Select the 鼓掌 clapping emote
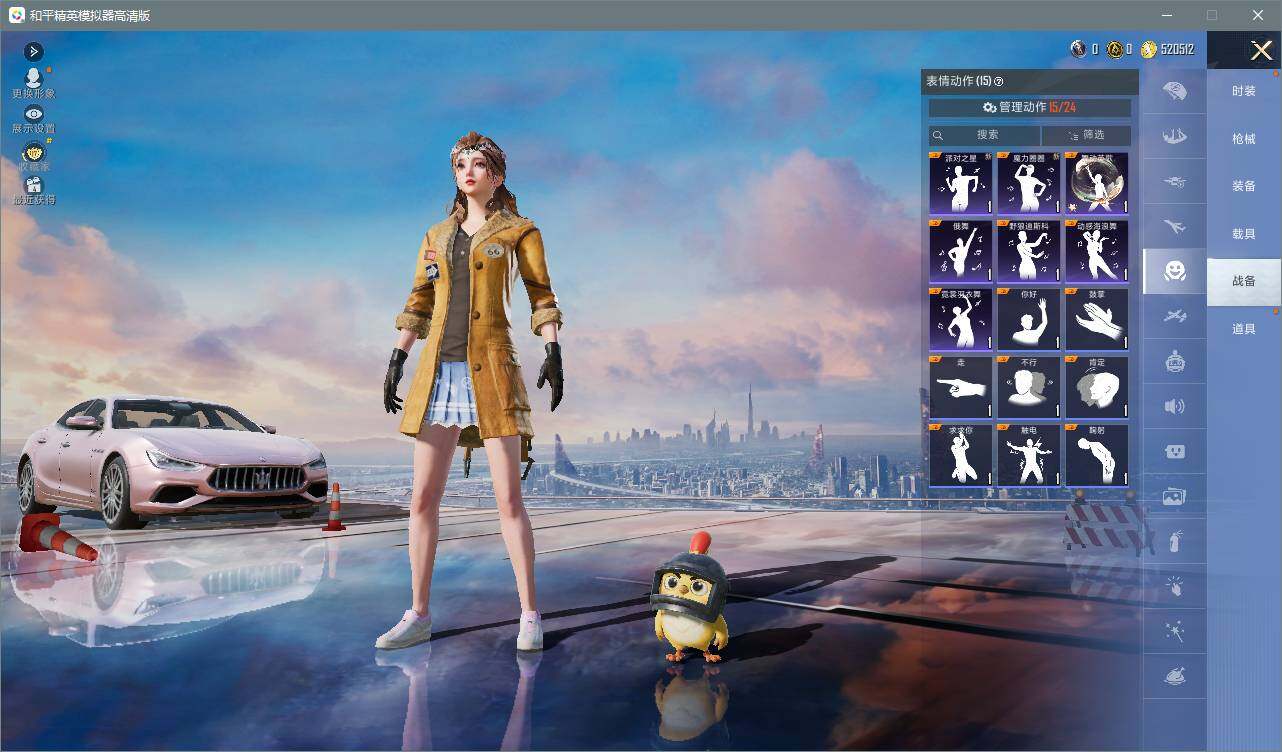Viewport: 1282px width, 752px height. click(1097, 319)
